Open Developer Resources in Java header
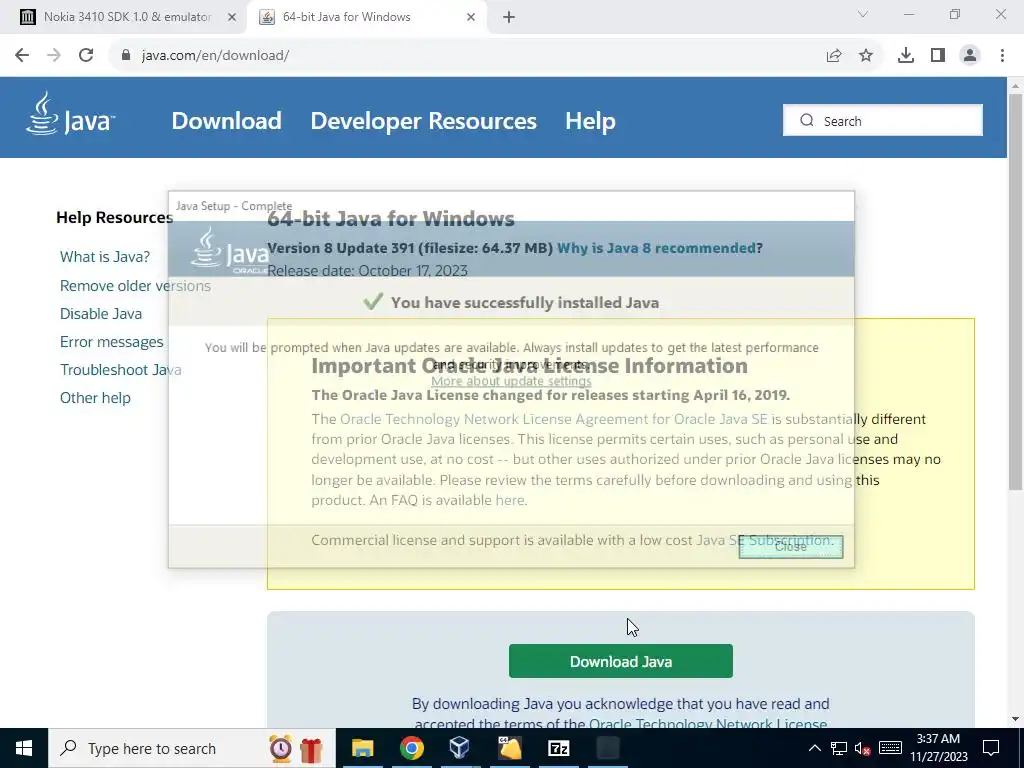This screenshot has width=1024, height=768. click(x=423, y=121)
